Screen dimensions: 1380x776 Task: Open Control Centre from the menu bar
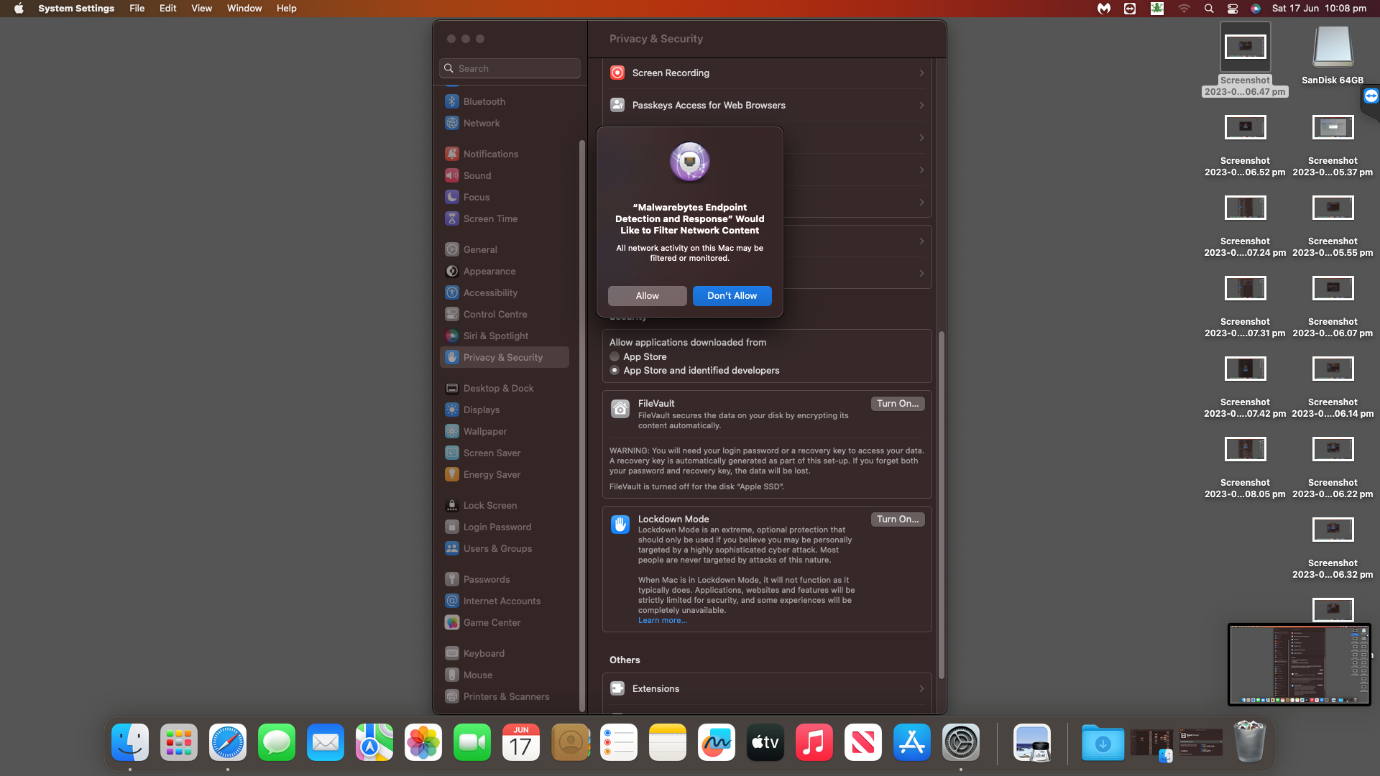click(1233, 8)
